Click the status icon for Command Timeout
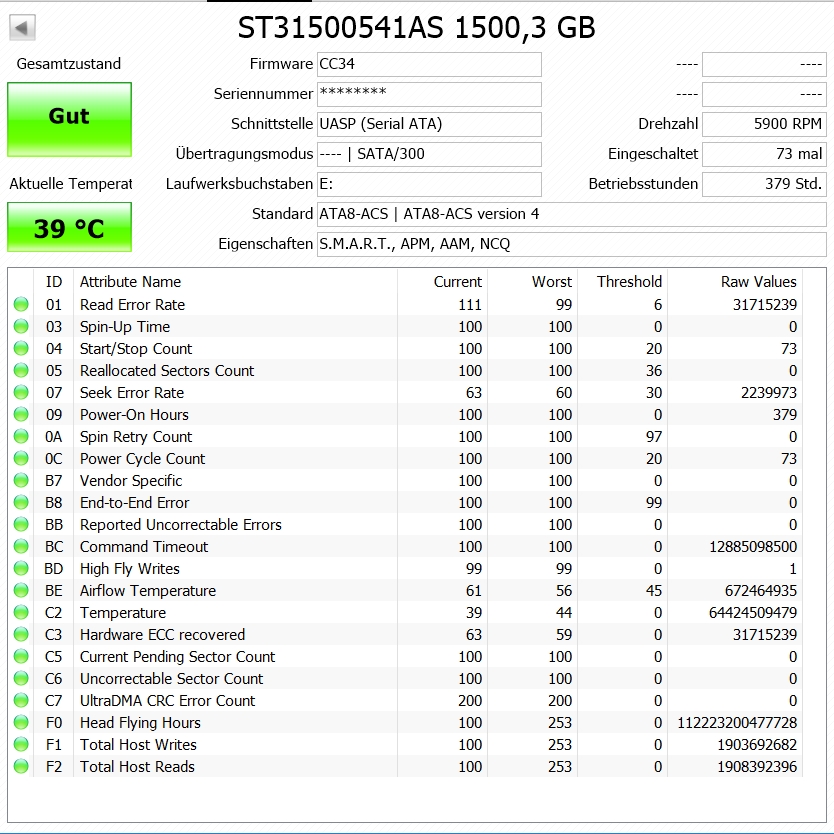Image resolution: width=834 pixels, height=834 pixels. pyautogui.click(x=21, y=546)
